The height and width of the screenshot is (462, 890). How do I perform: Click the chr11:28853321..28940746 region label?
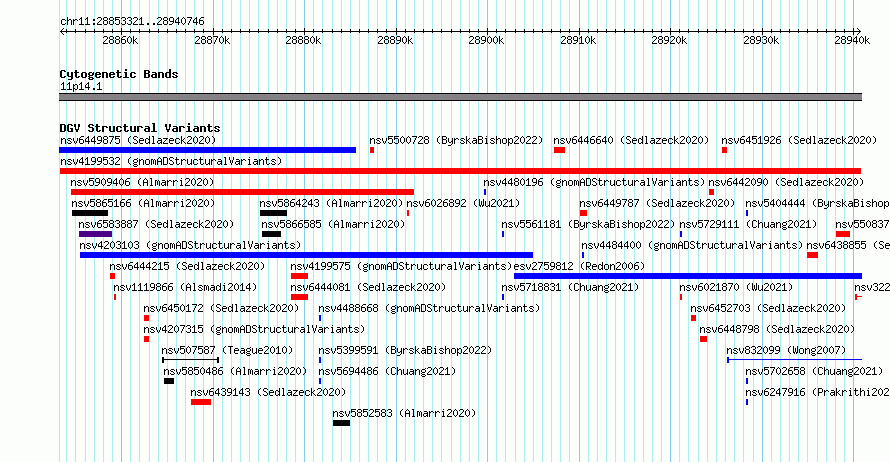[x=132, y=22]
